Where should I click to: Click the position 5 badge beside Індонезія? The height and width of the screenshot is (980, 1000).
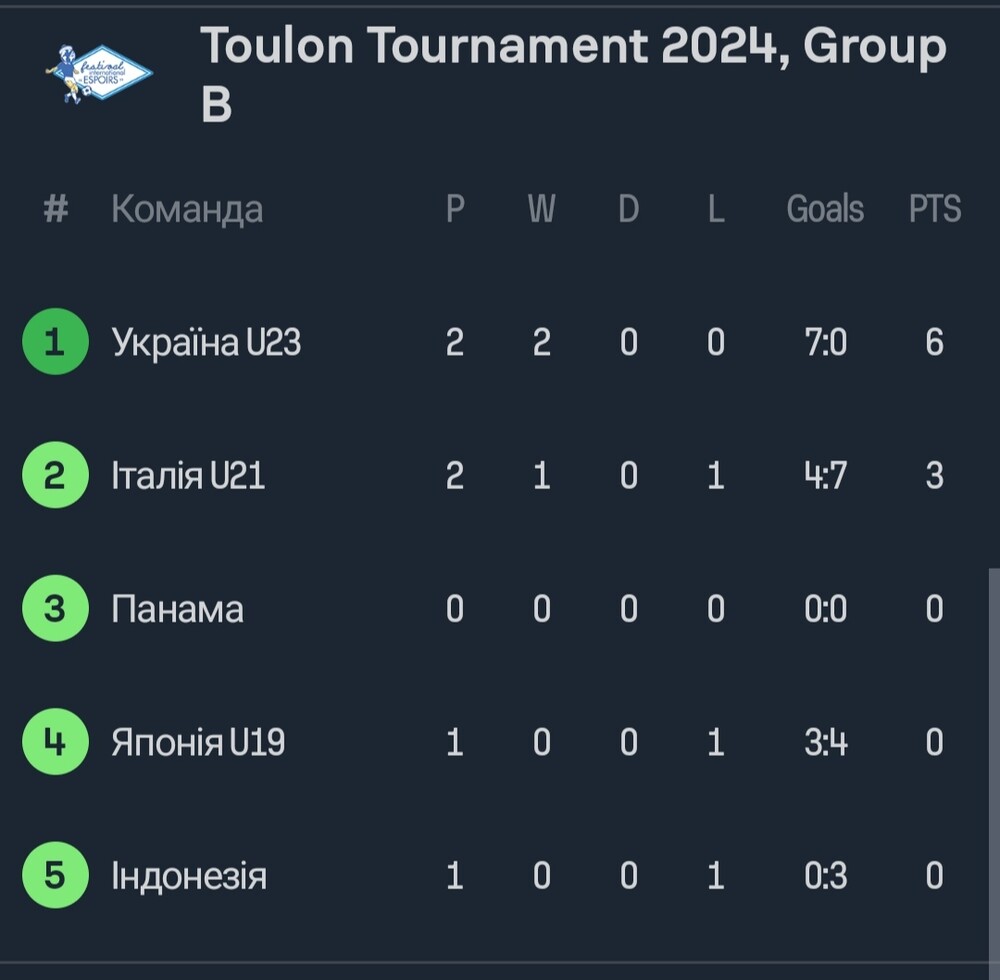click(55, 875)
